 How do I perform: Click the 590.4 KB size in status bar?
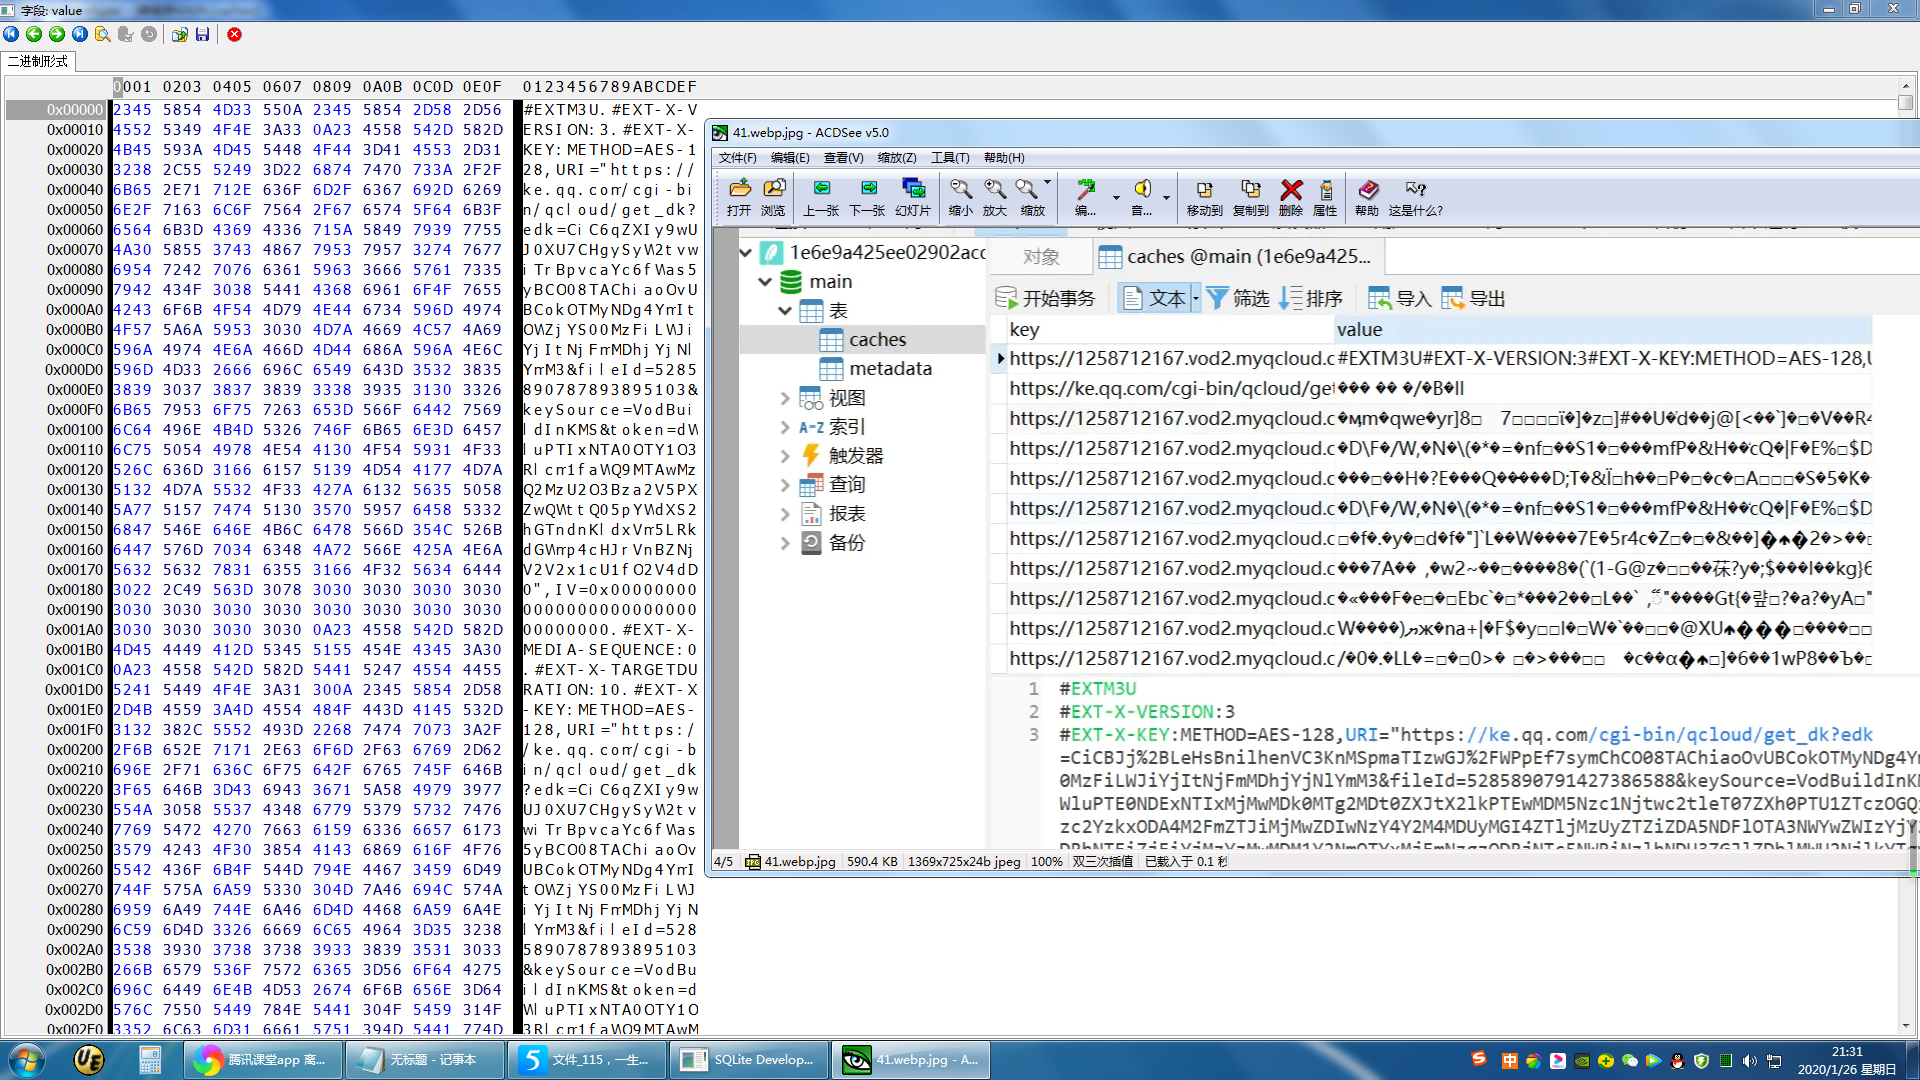click(x=872, y=861)
